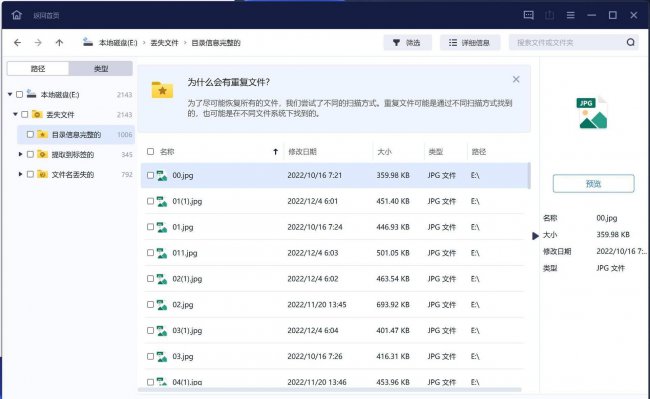The image size is (650, 399).
Task: Go back with the left arrow
Action: coord(17,42)
